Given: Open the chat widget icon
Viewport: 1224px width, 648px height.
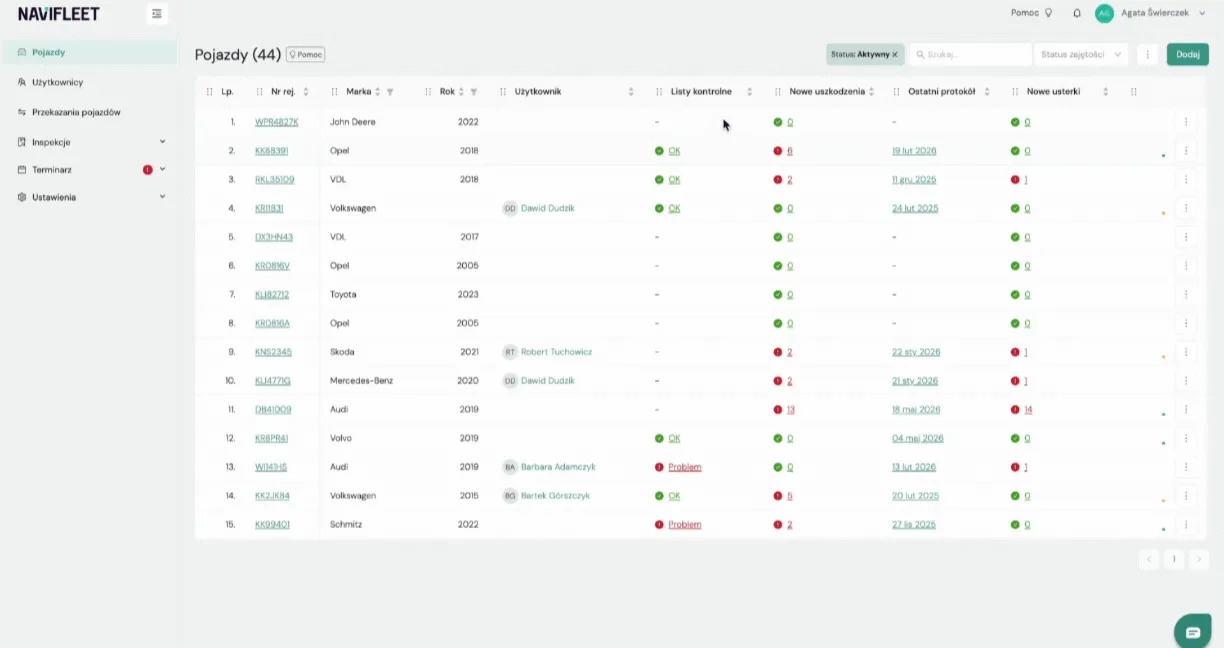Looking at the screenshot, I should [1193, 632].
